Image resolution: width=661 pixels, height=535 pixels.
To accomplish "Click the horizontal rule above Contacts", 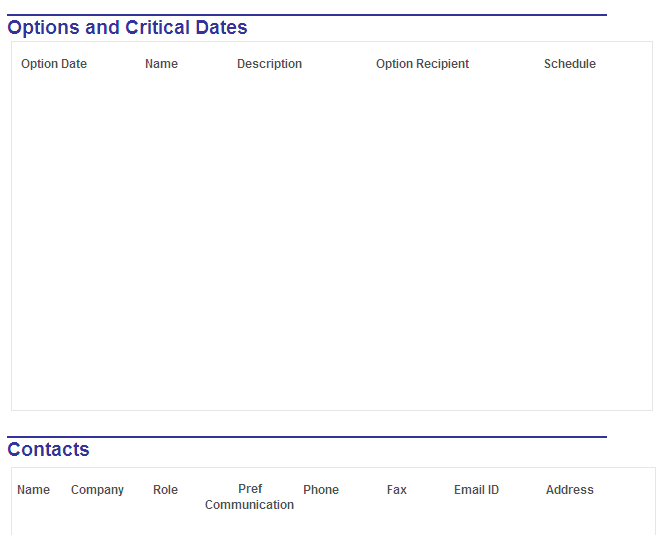I will (x=307, y=437).
